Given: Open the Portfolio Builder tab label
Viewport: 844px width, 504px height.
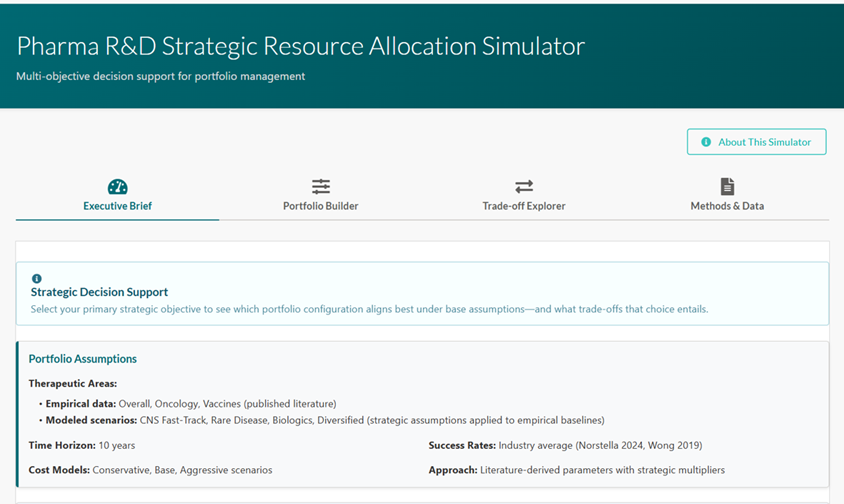Looking at the screenshot, I should pos(320,206).
